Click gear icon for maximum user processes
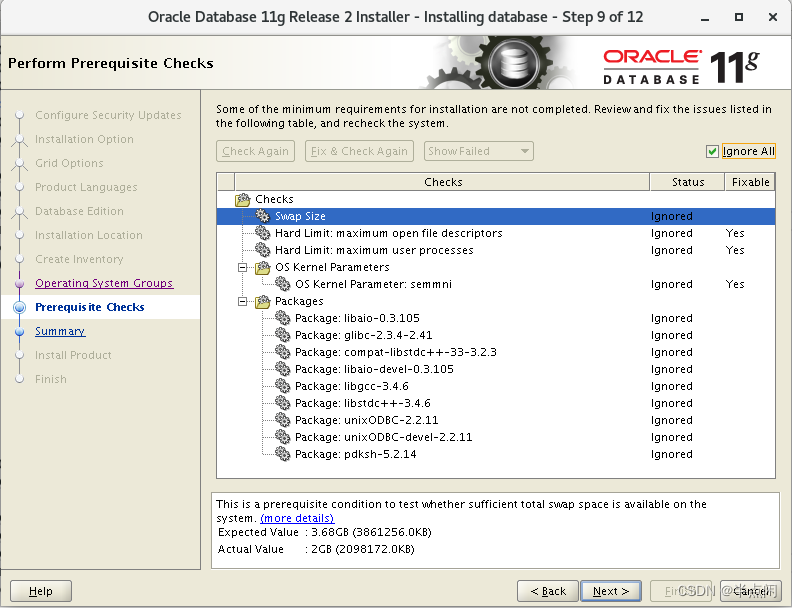This screenshot has height=608, width=792. coord(262,250)
